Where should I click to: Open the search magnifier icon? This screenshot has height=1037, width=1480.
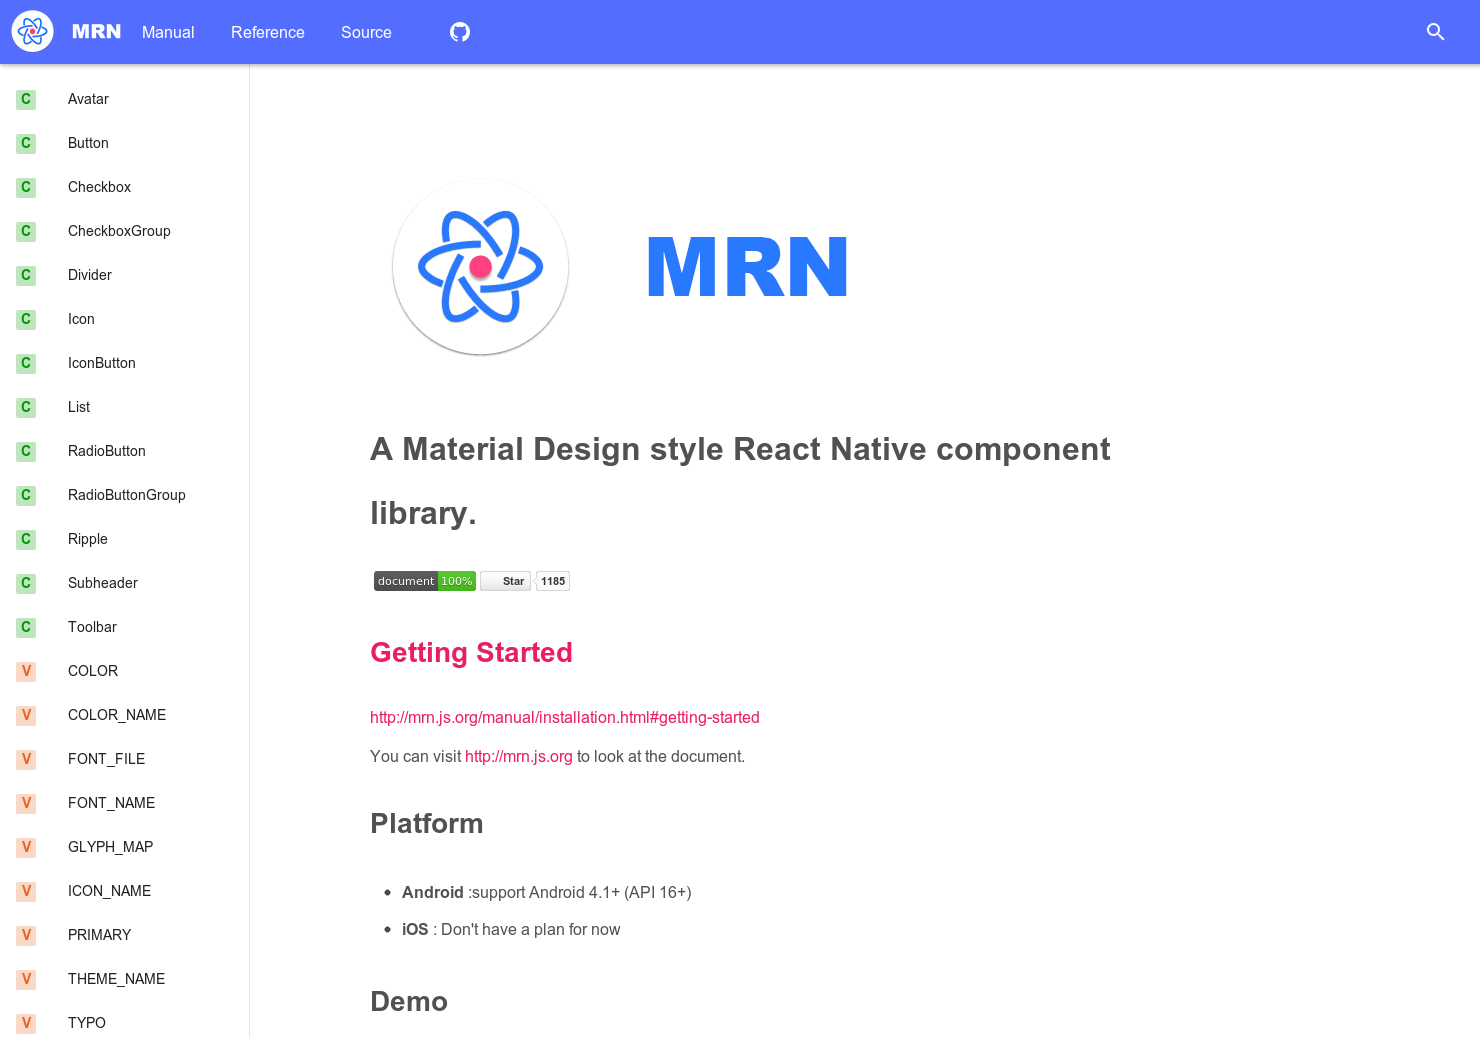tap(1436, 32)
